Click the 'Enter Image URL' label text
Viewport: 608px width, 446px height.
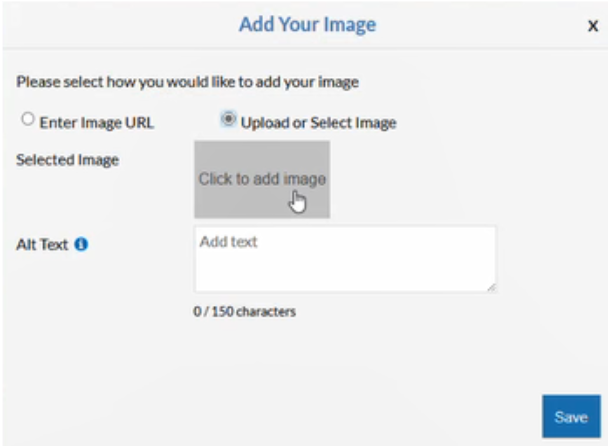(96, 123)
